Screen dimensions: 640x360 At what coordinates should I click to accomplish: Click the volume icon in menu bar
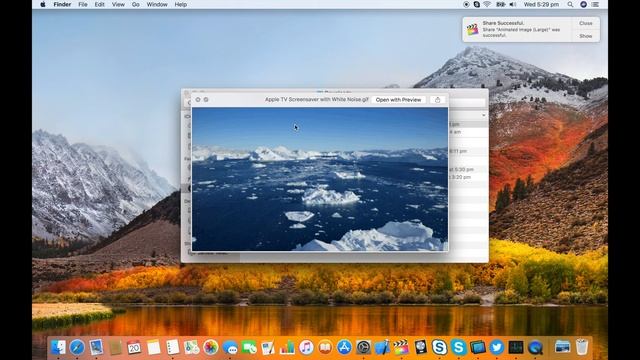[x=513, y=4]
